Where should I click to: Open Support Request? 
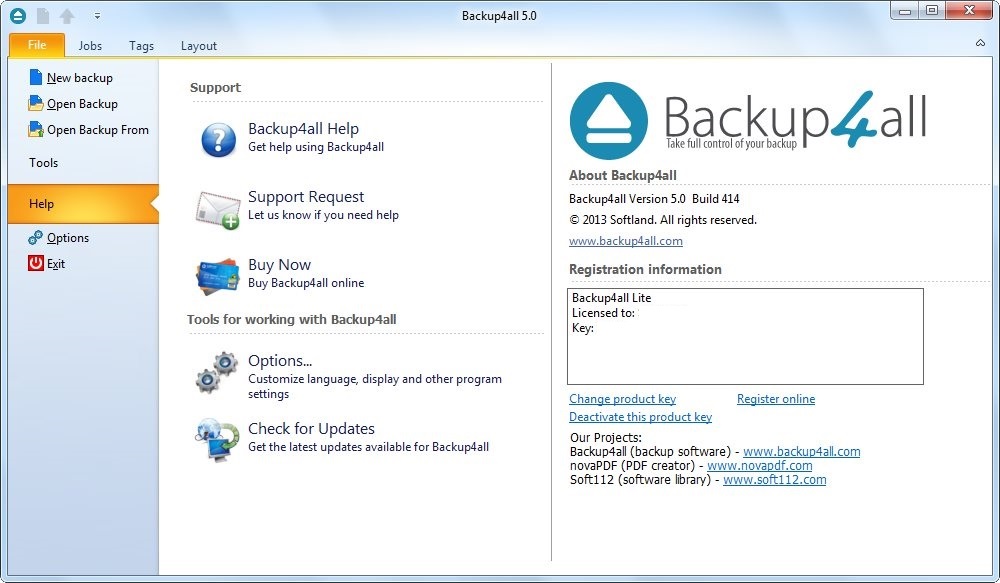pyautogui.click(x=306, y=197)
